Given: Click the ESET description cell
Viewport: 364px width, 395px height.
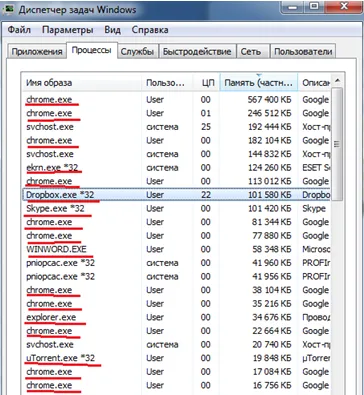Looking at the screenshot, I should tap(316, 167).
